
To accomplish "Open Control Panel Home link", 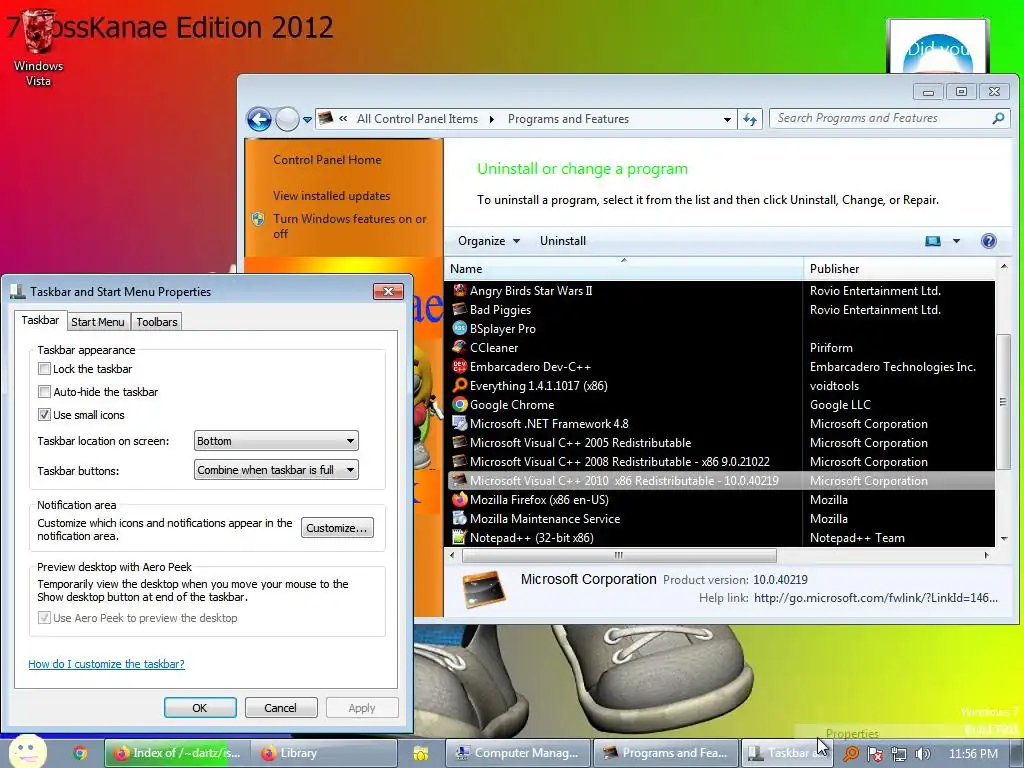I will (x=327, y=160).
